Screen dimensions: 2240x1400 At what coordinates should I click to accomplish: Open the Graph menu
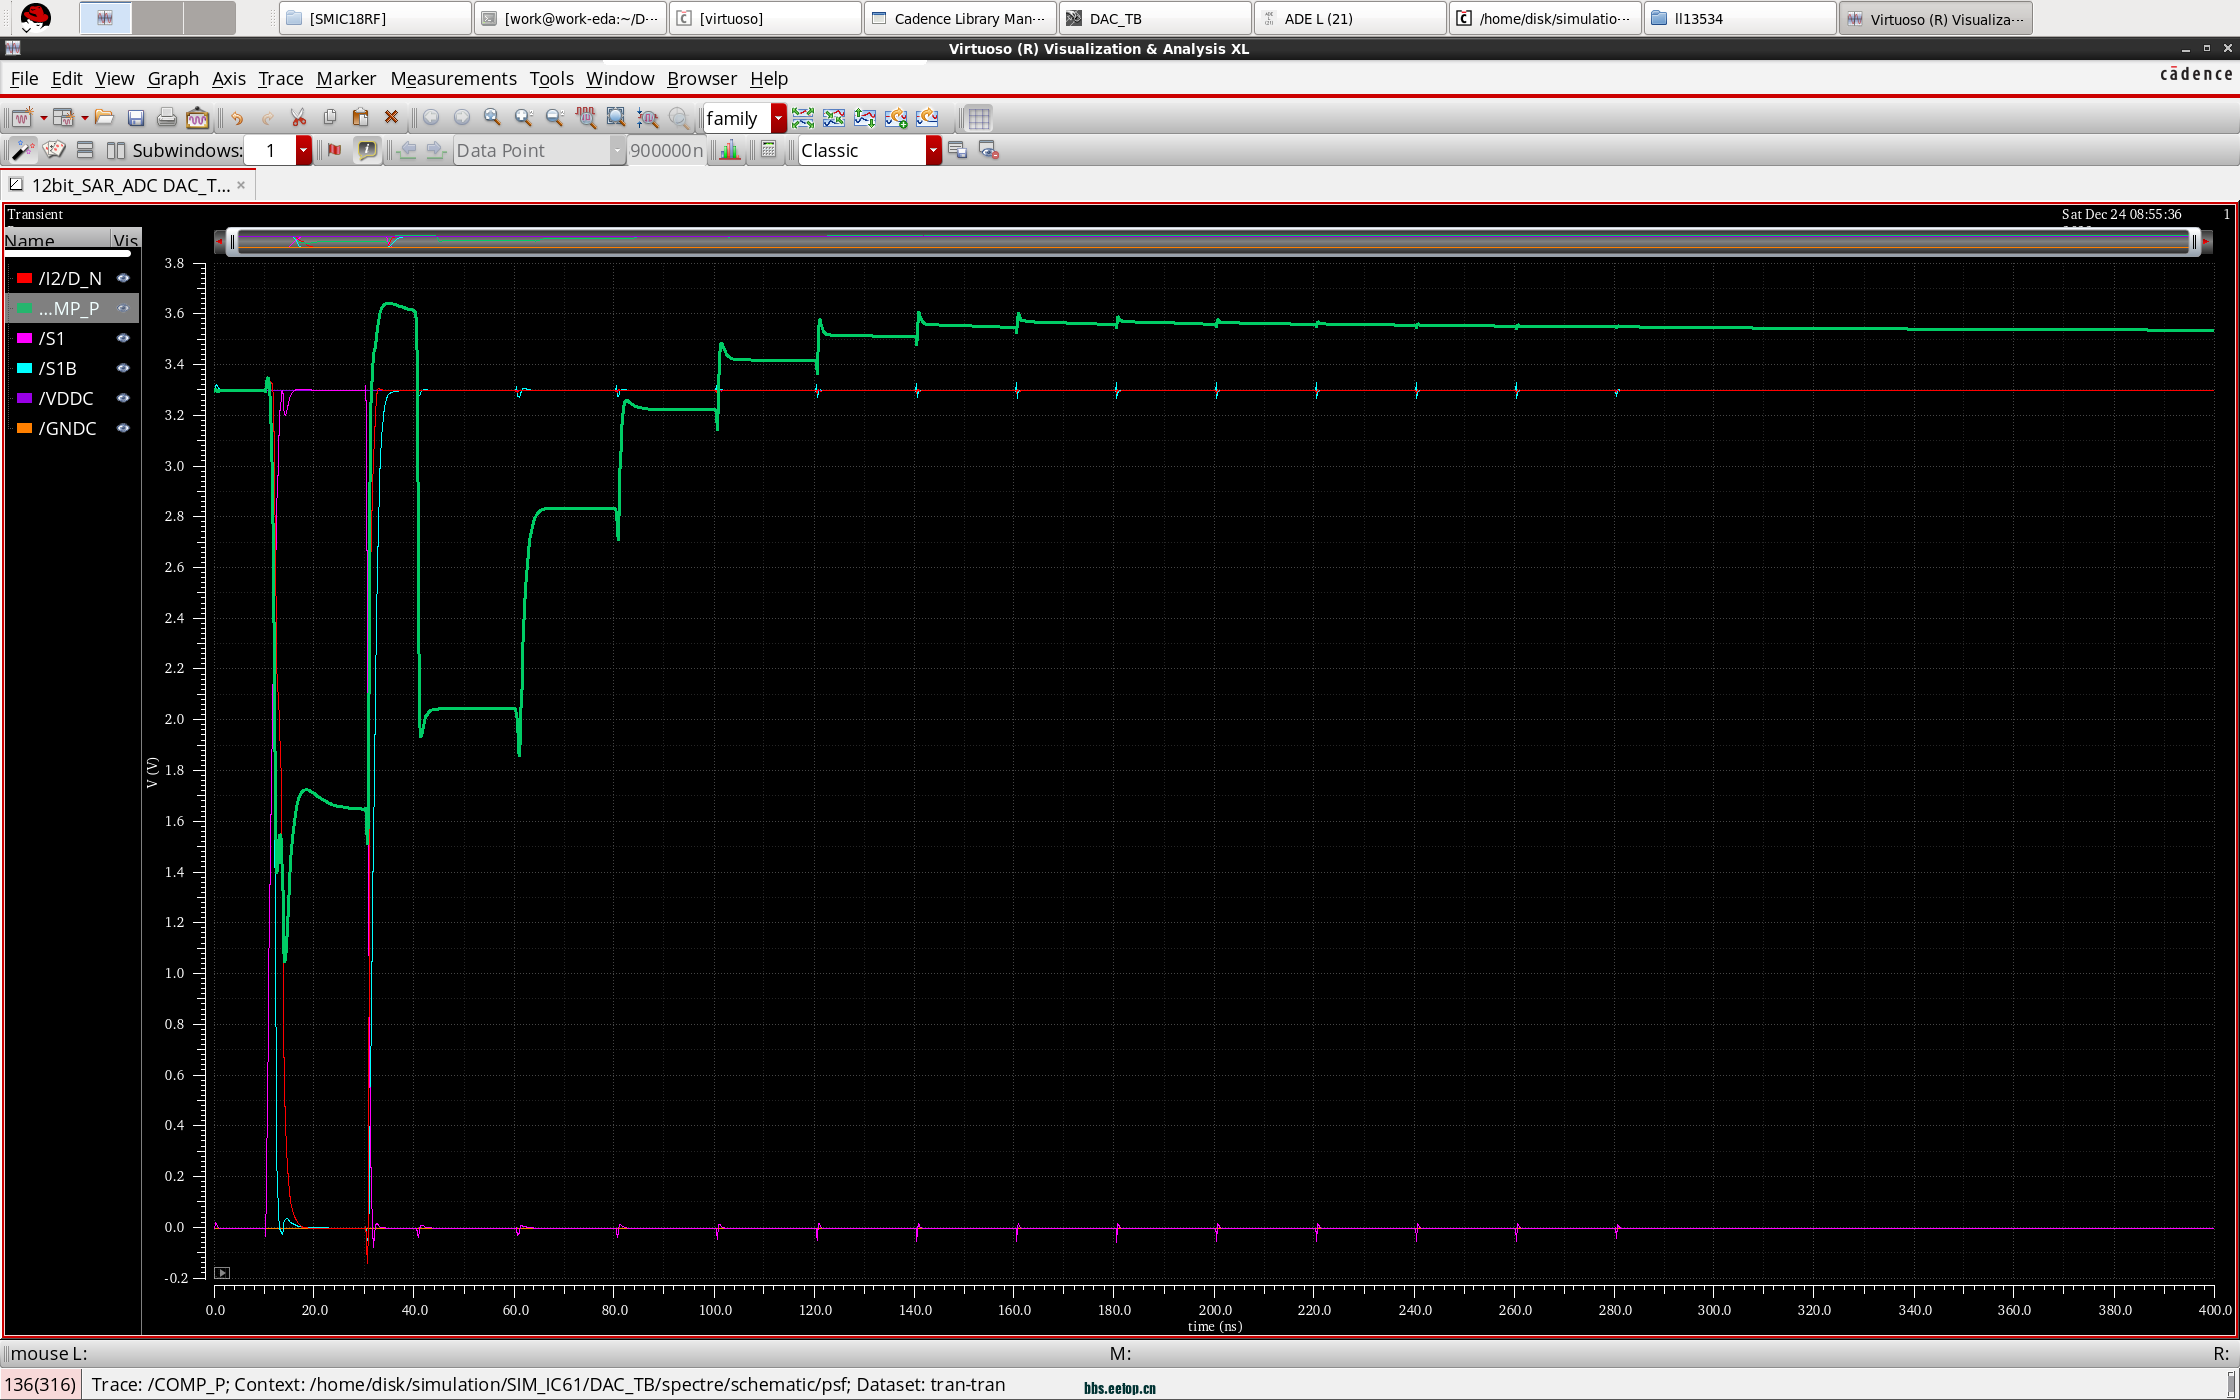(173, 78)
